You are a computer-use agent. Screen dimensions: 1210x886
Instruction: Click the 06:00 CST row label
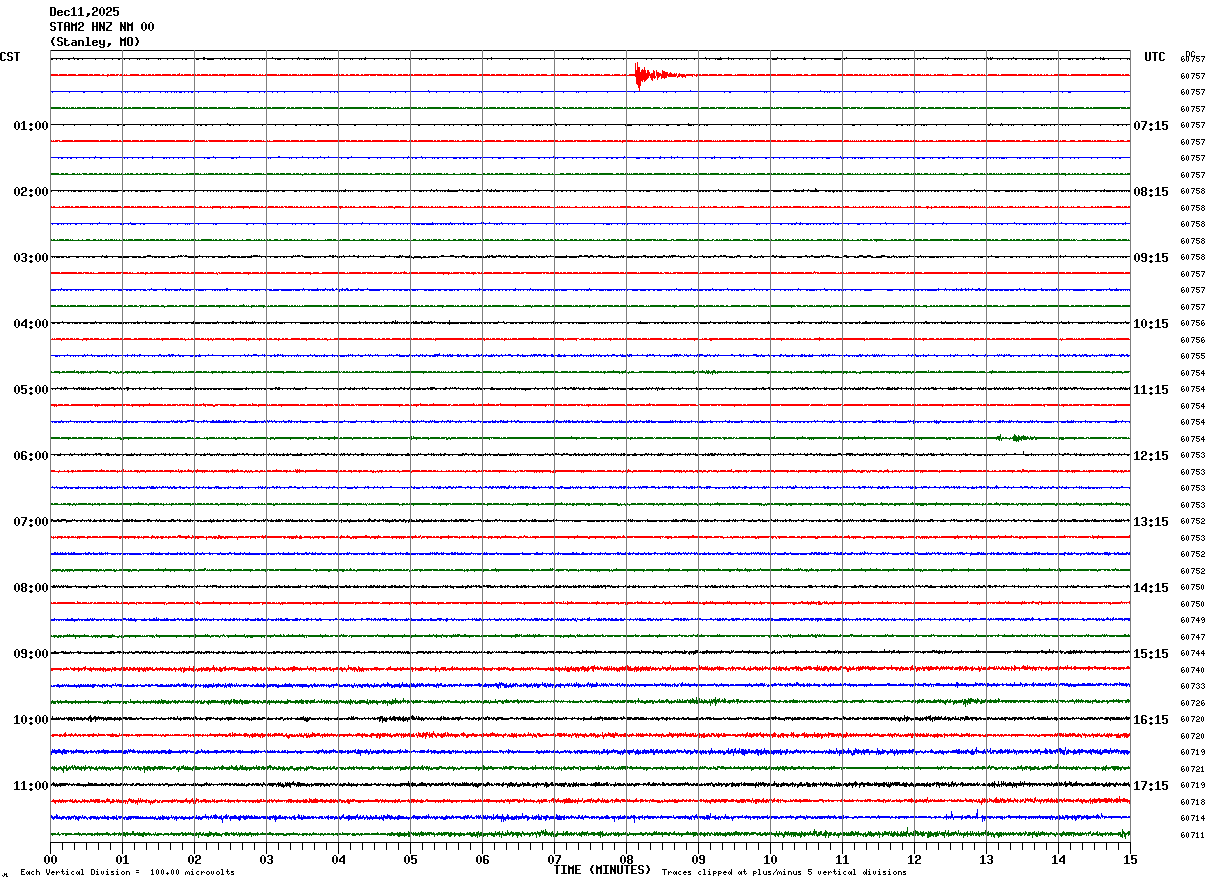coord(31,455)
